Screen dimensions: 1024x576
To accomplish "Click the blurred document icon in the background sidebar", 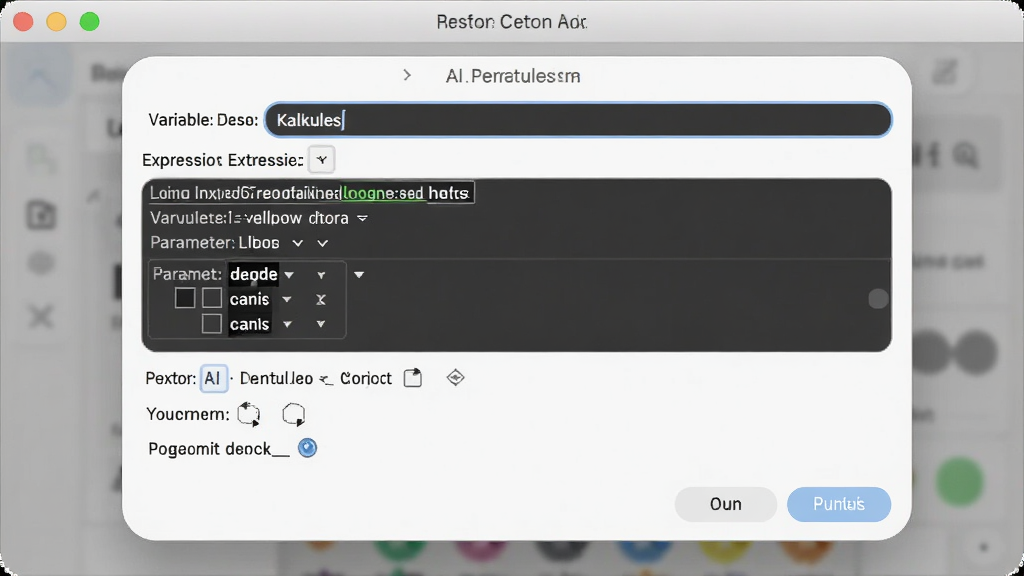I will click(x=40, y=216).
